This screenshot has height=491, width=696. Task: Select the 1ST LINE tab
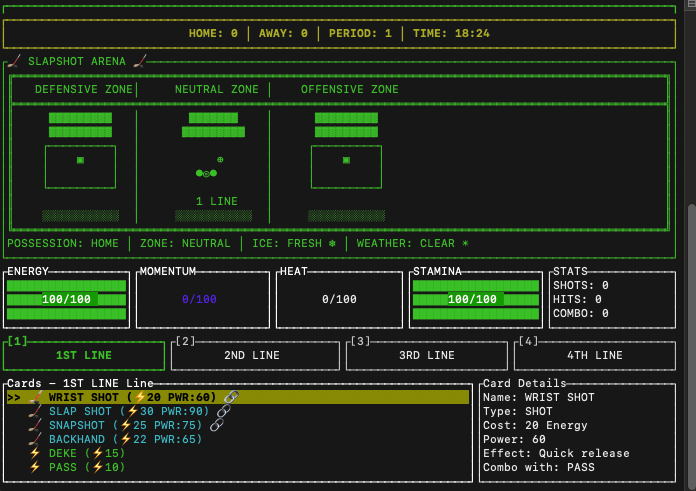point(84,355)
